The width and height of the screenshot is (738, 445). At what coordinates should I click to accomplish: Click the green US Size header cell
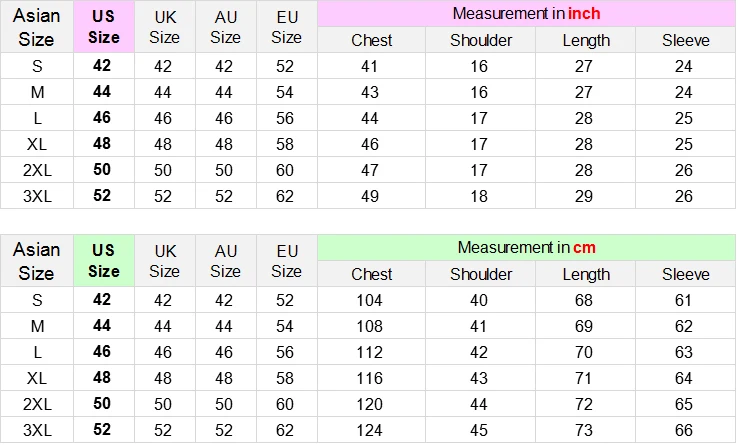point(104,260)
